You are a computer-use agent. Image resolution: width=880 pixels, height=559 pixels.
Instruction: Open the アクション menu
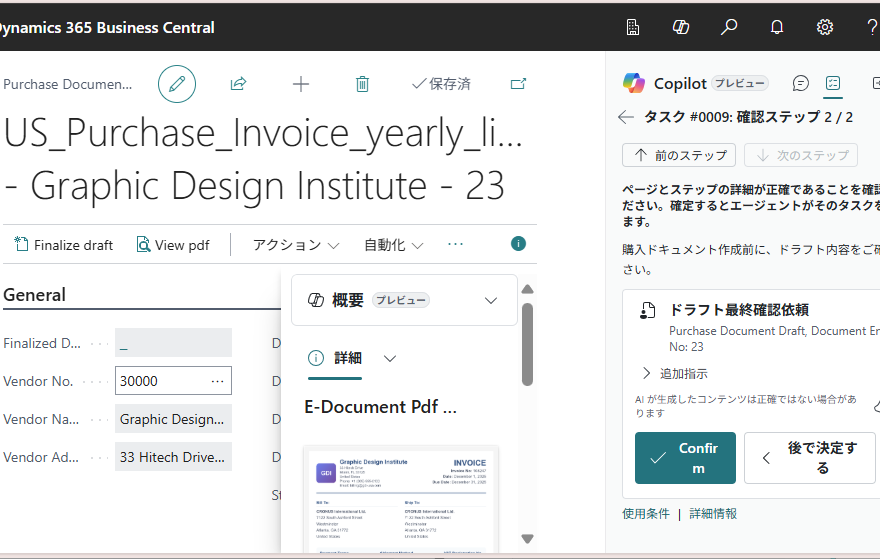click(x=296, y=245)
